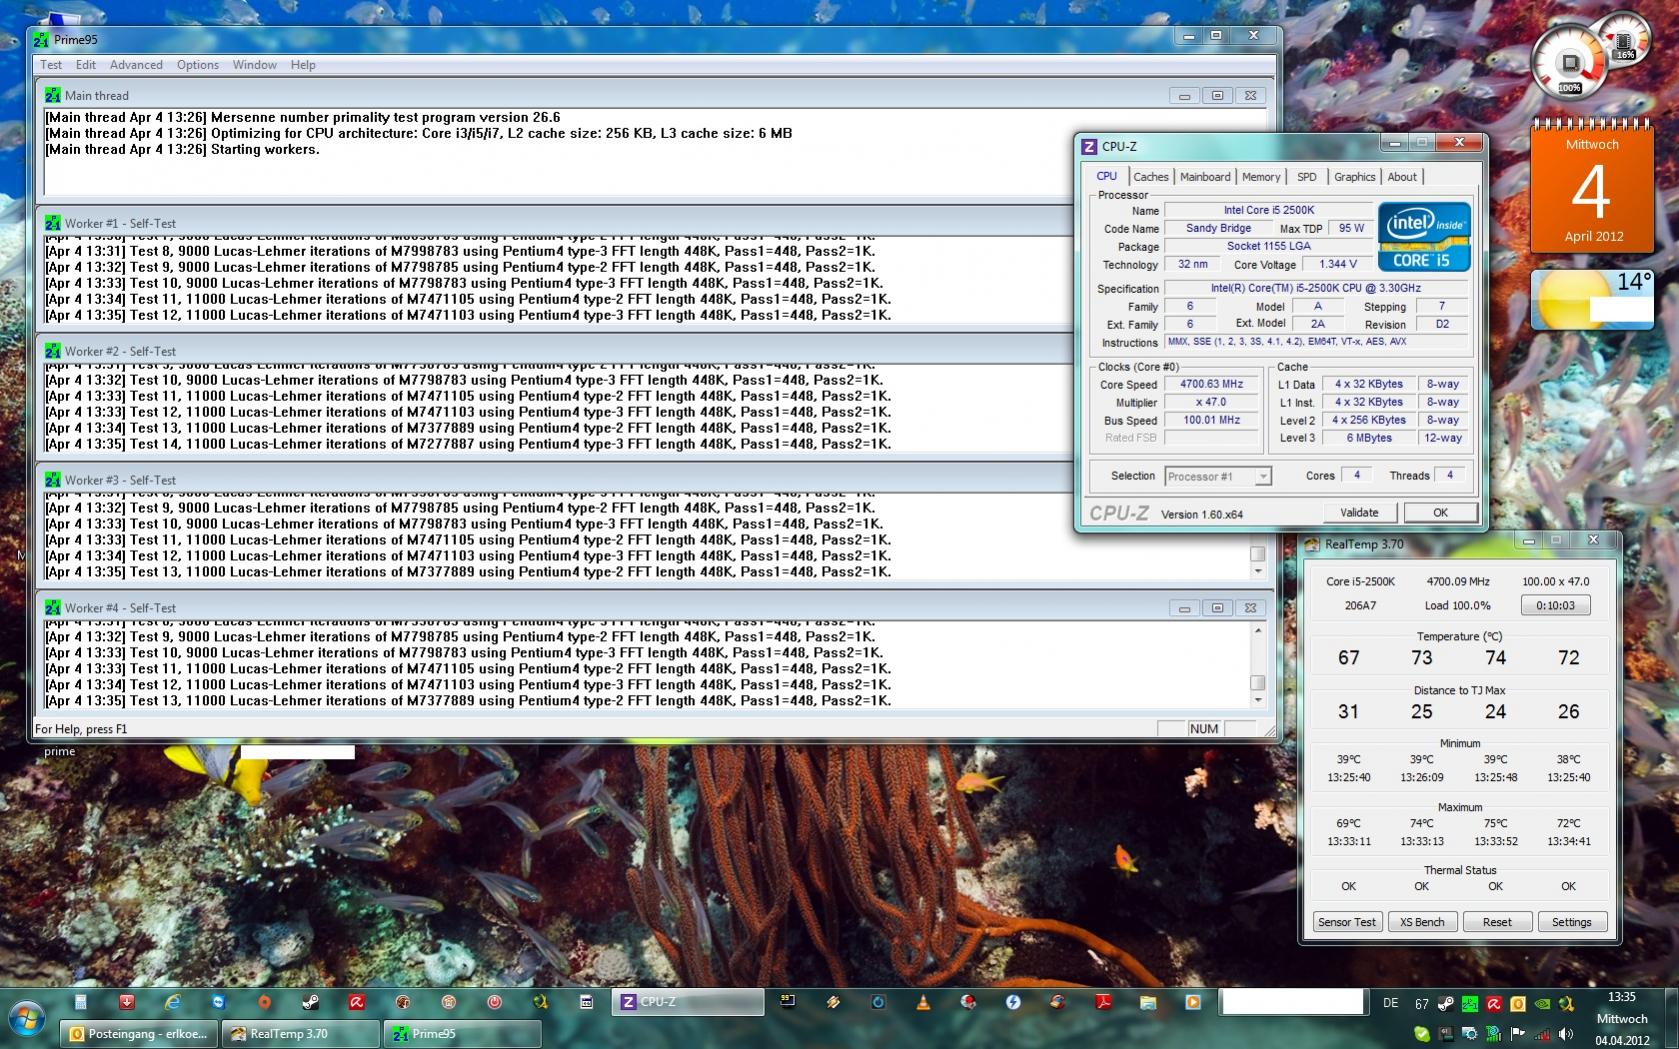Click the Worker #4 scrollbar thumb
The height and width of the screenshot is (1049, 1679).
tap(1258, 683)
